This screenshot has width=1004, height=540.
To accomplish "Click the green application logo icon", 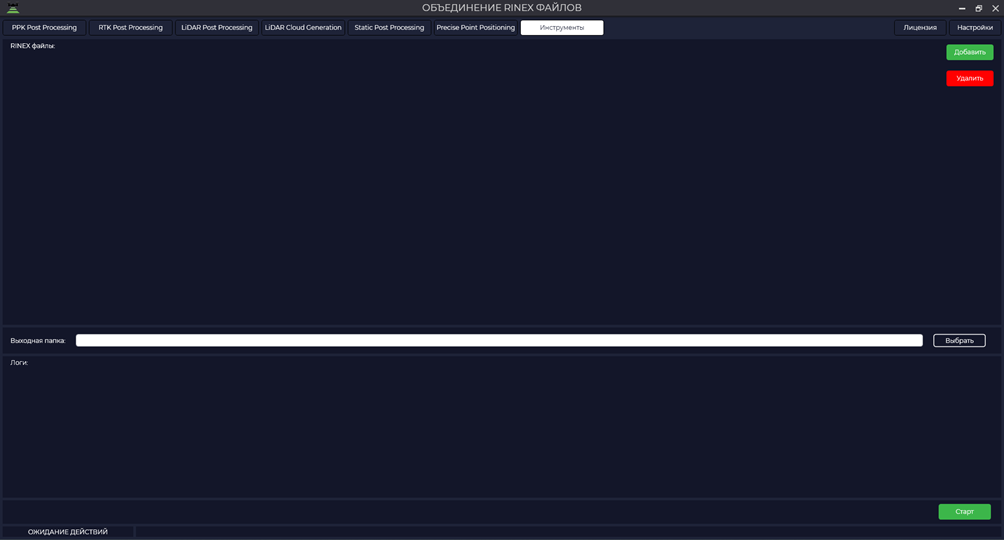I will click(13, 8).
